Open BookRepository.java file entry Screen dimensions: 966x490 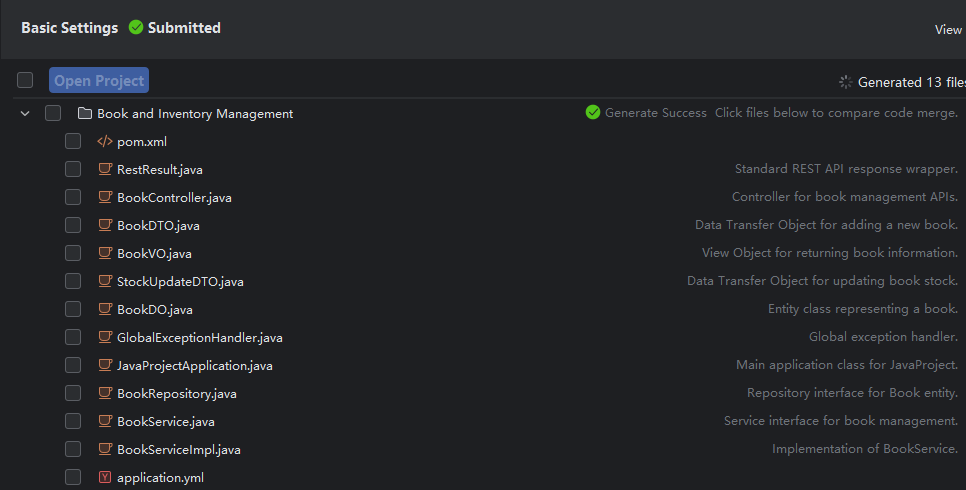176,394
